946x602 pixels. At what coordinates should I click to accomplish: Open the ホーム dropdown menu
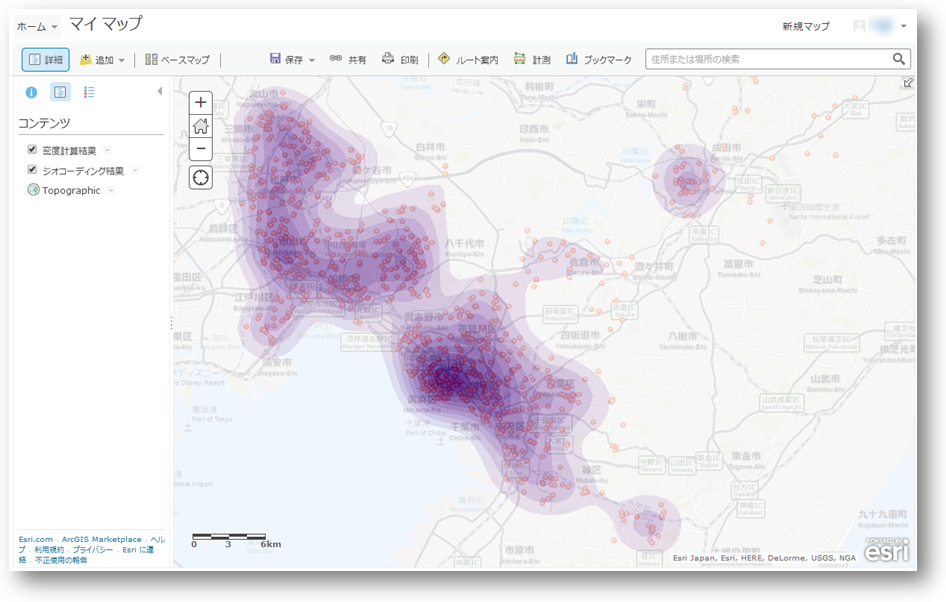(38, 26)
